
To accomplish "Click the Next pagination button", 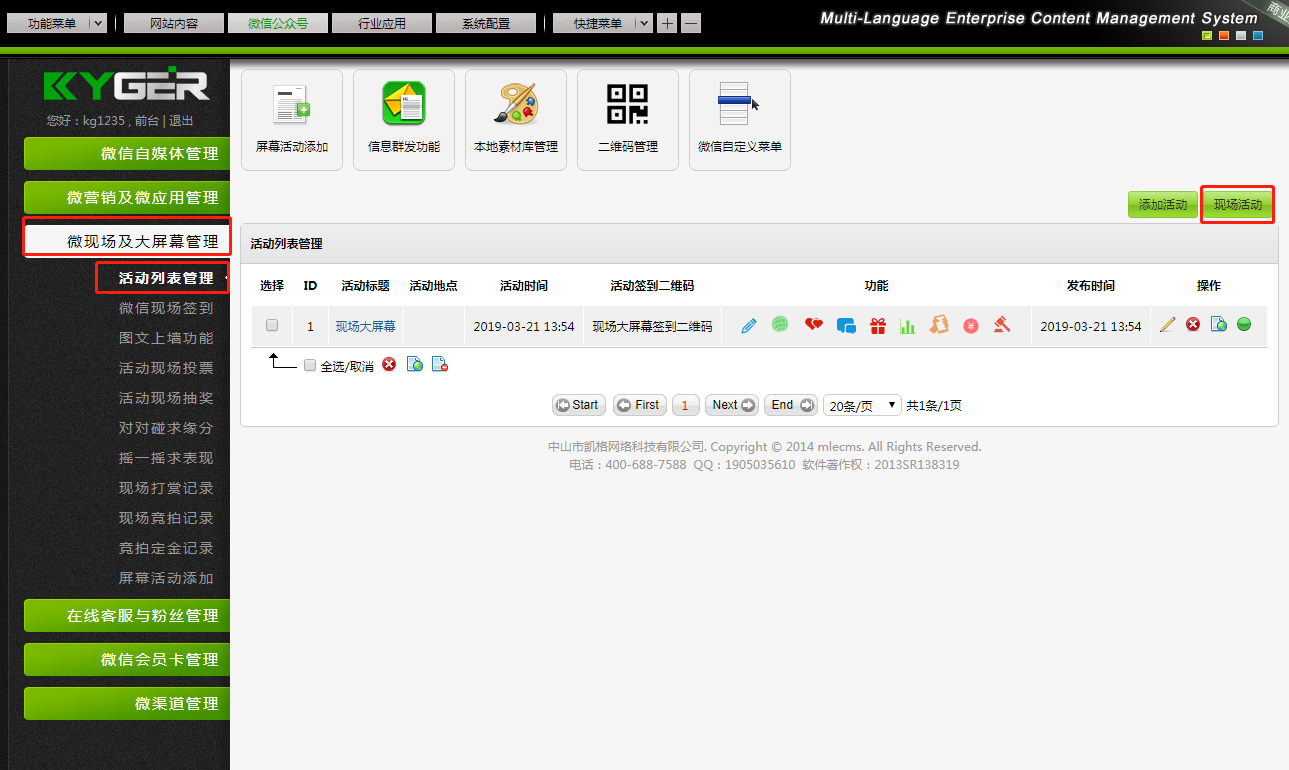I will click(732, 405).
